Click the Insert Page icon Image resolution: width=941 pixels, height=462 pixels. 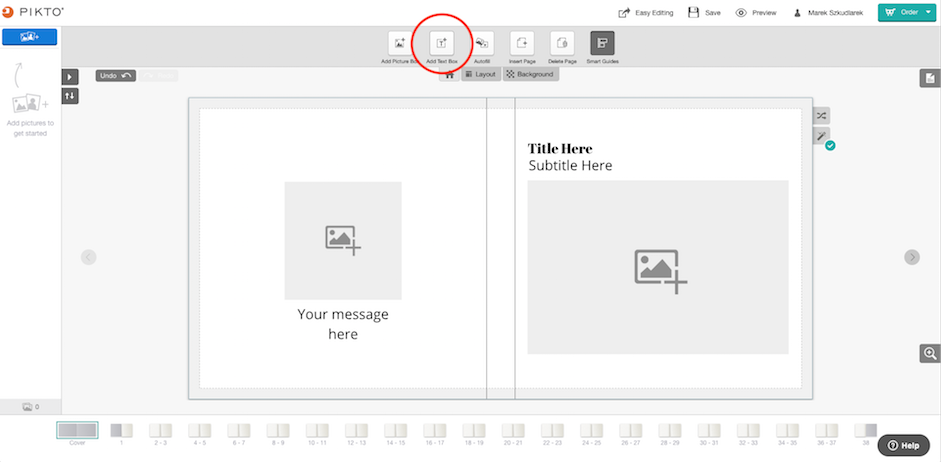pyautogui.click(x=522, y=43)
